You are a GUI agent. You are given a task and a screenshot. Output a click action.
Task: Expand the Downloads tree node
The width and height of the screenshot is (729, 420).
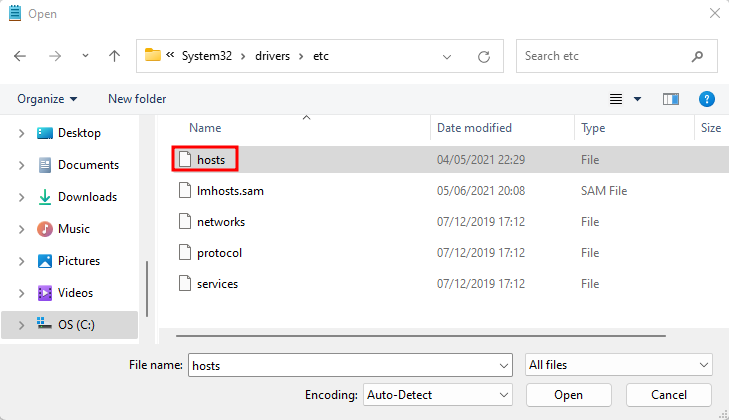[22, 197]
